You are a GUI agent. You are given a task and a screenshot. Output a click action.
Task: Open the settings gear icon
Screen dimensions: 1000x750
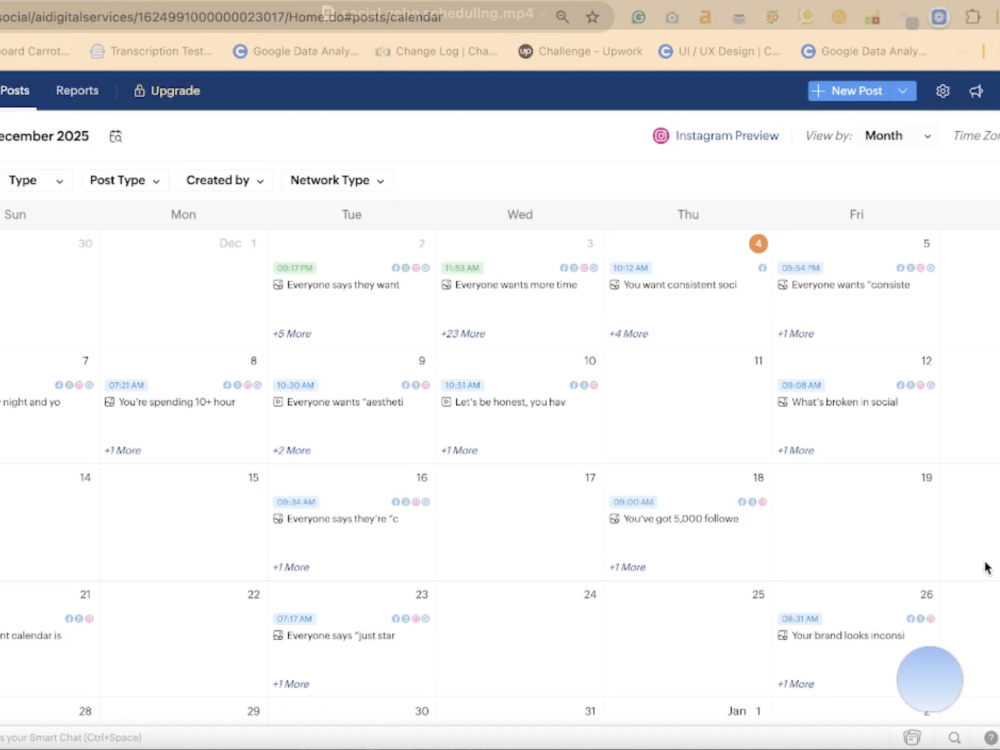(943, 91)
